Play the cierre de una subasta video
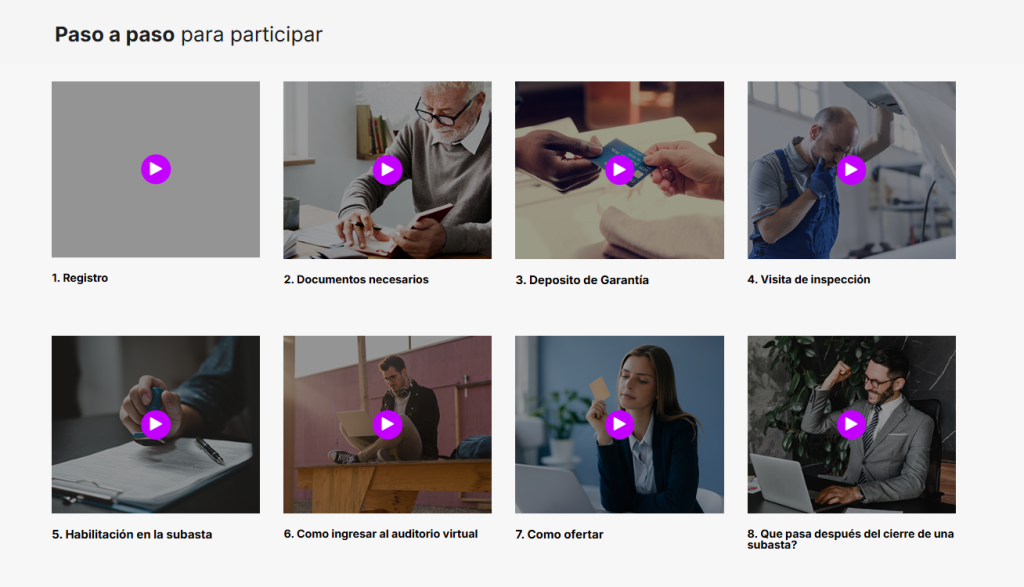 [852, 424]
